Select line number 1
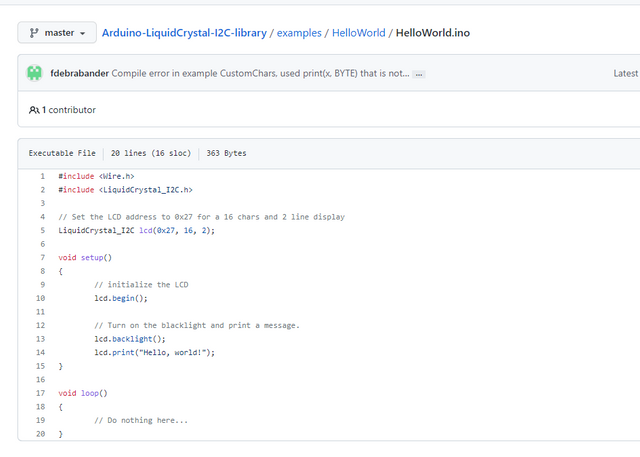This screenshot has height=457, width=640. (42, 176)
